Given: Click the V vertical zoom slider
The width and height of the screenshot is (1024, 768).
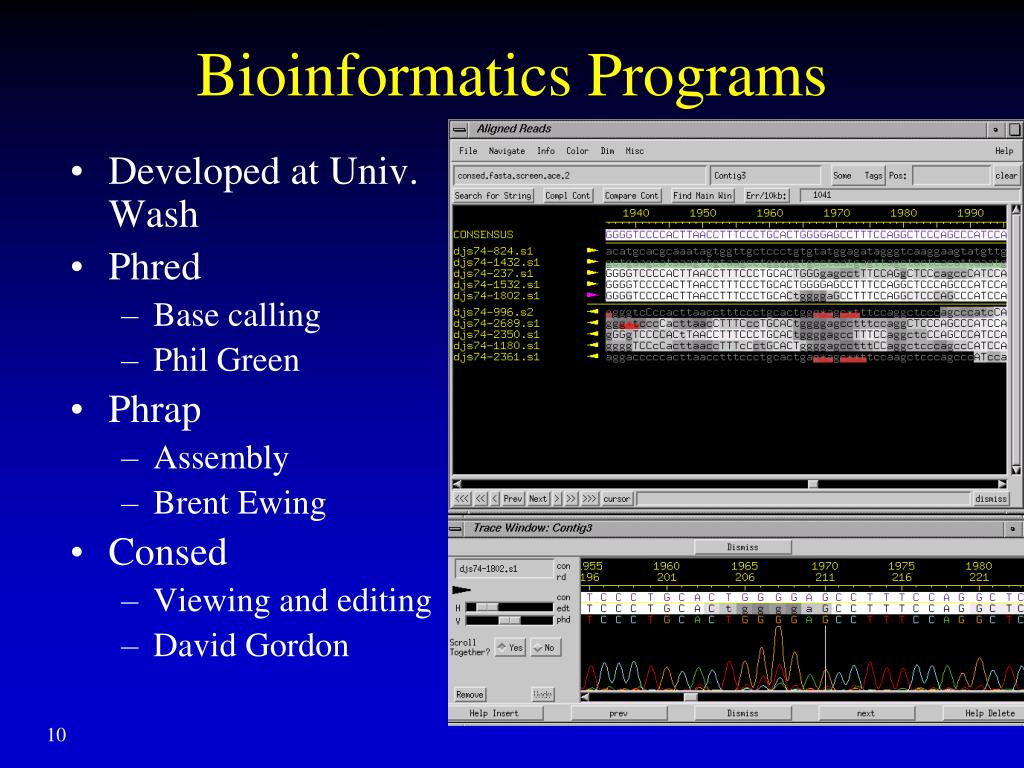Looking at the screenshot, I should 509,620.
